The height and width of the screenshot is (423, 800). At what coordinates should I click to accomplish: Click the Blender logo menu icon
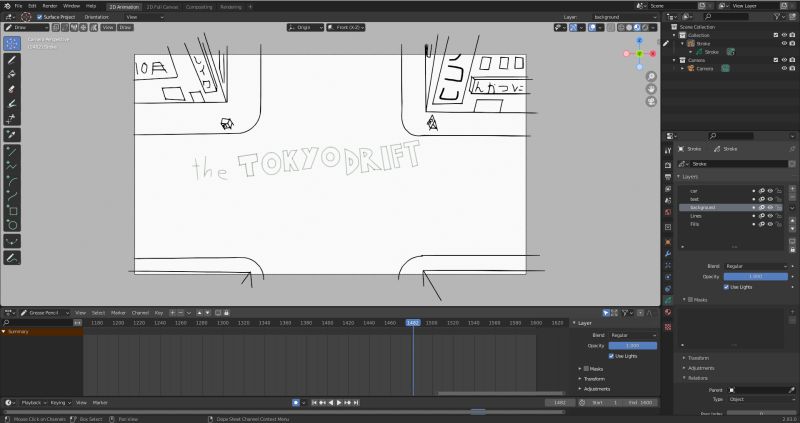coord(7,6)
